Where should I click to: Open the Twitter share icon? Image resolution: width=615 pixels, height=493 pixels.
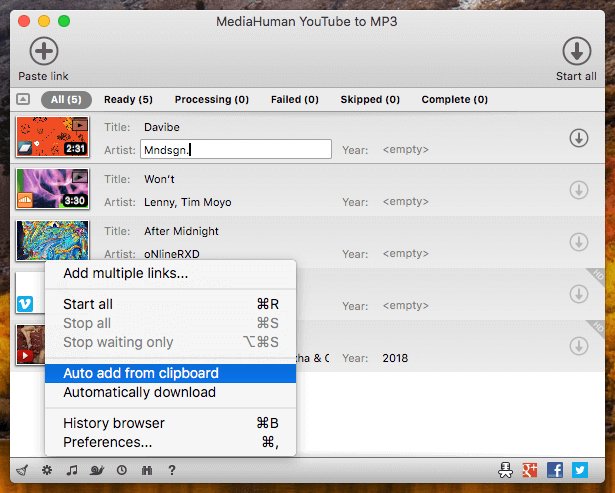tap(580, 470)
